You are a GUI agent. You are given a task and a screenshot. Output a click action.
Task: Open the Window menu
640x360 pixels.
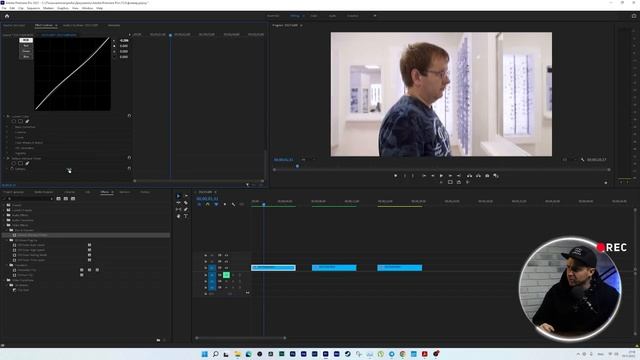pyautogui.click(x=87, y=8)
